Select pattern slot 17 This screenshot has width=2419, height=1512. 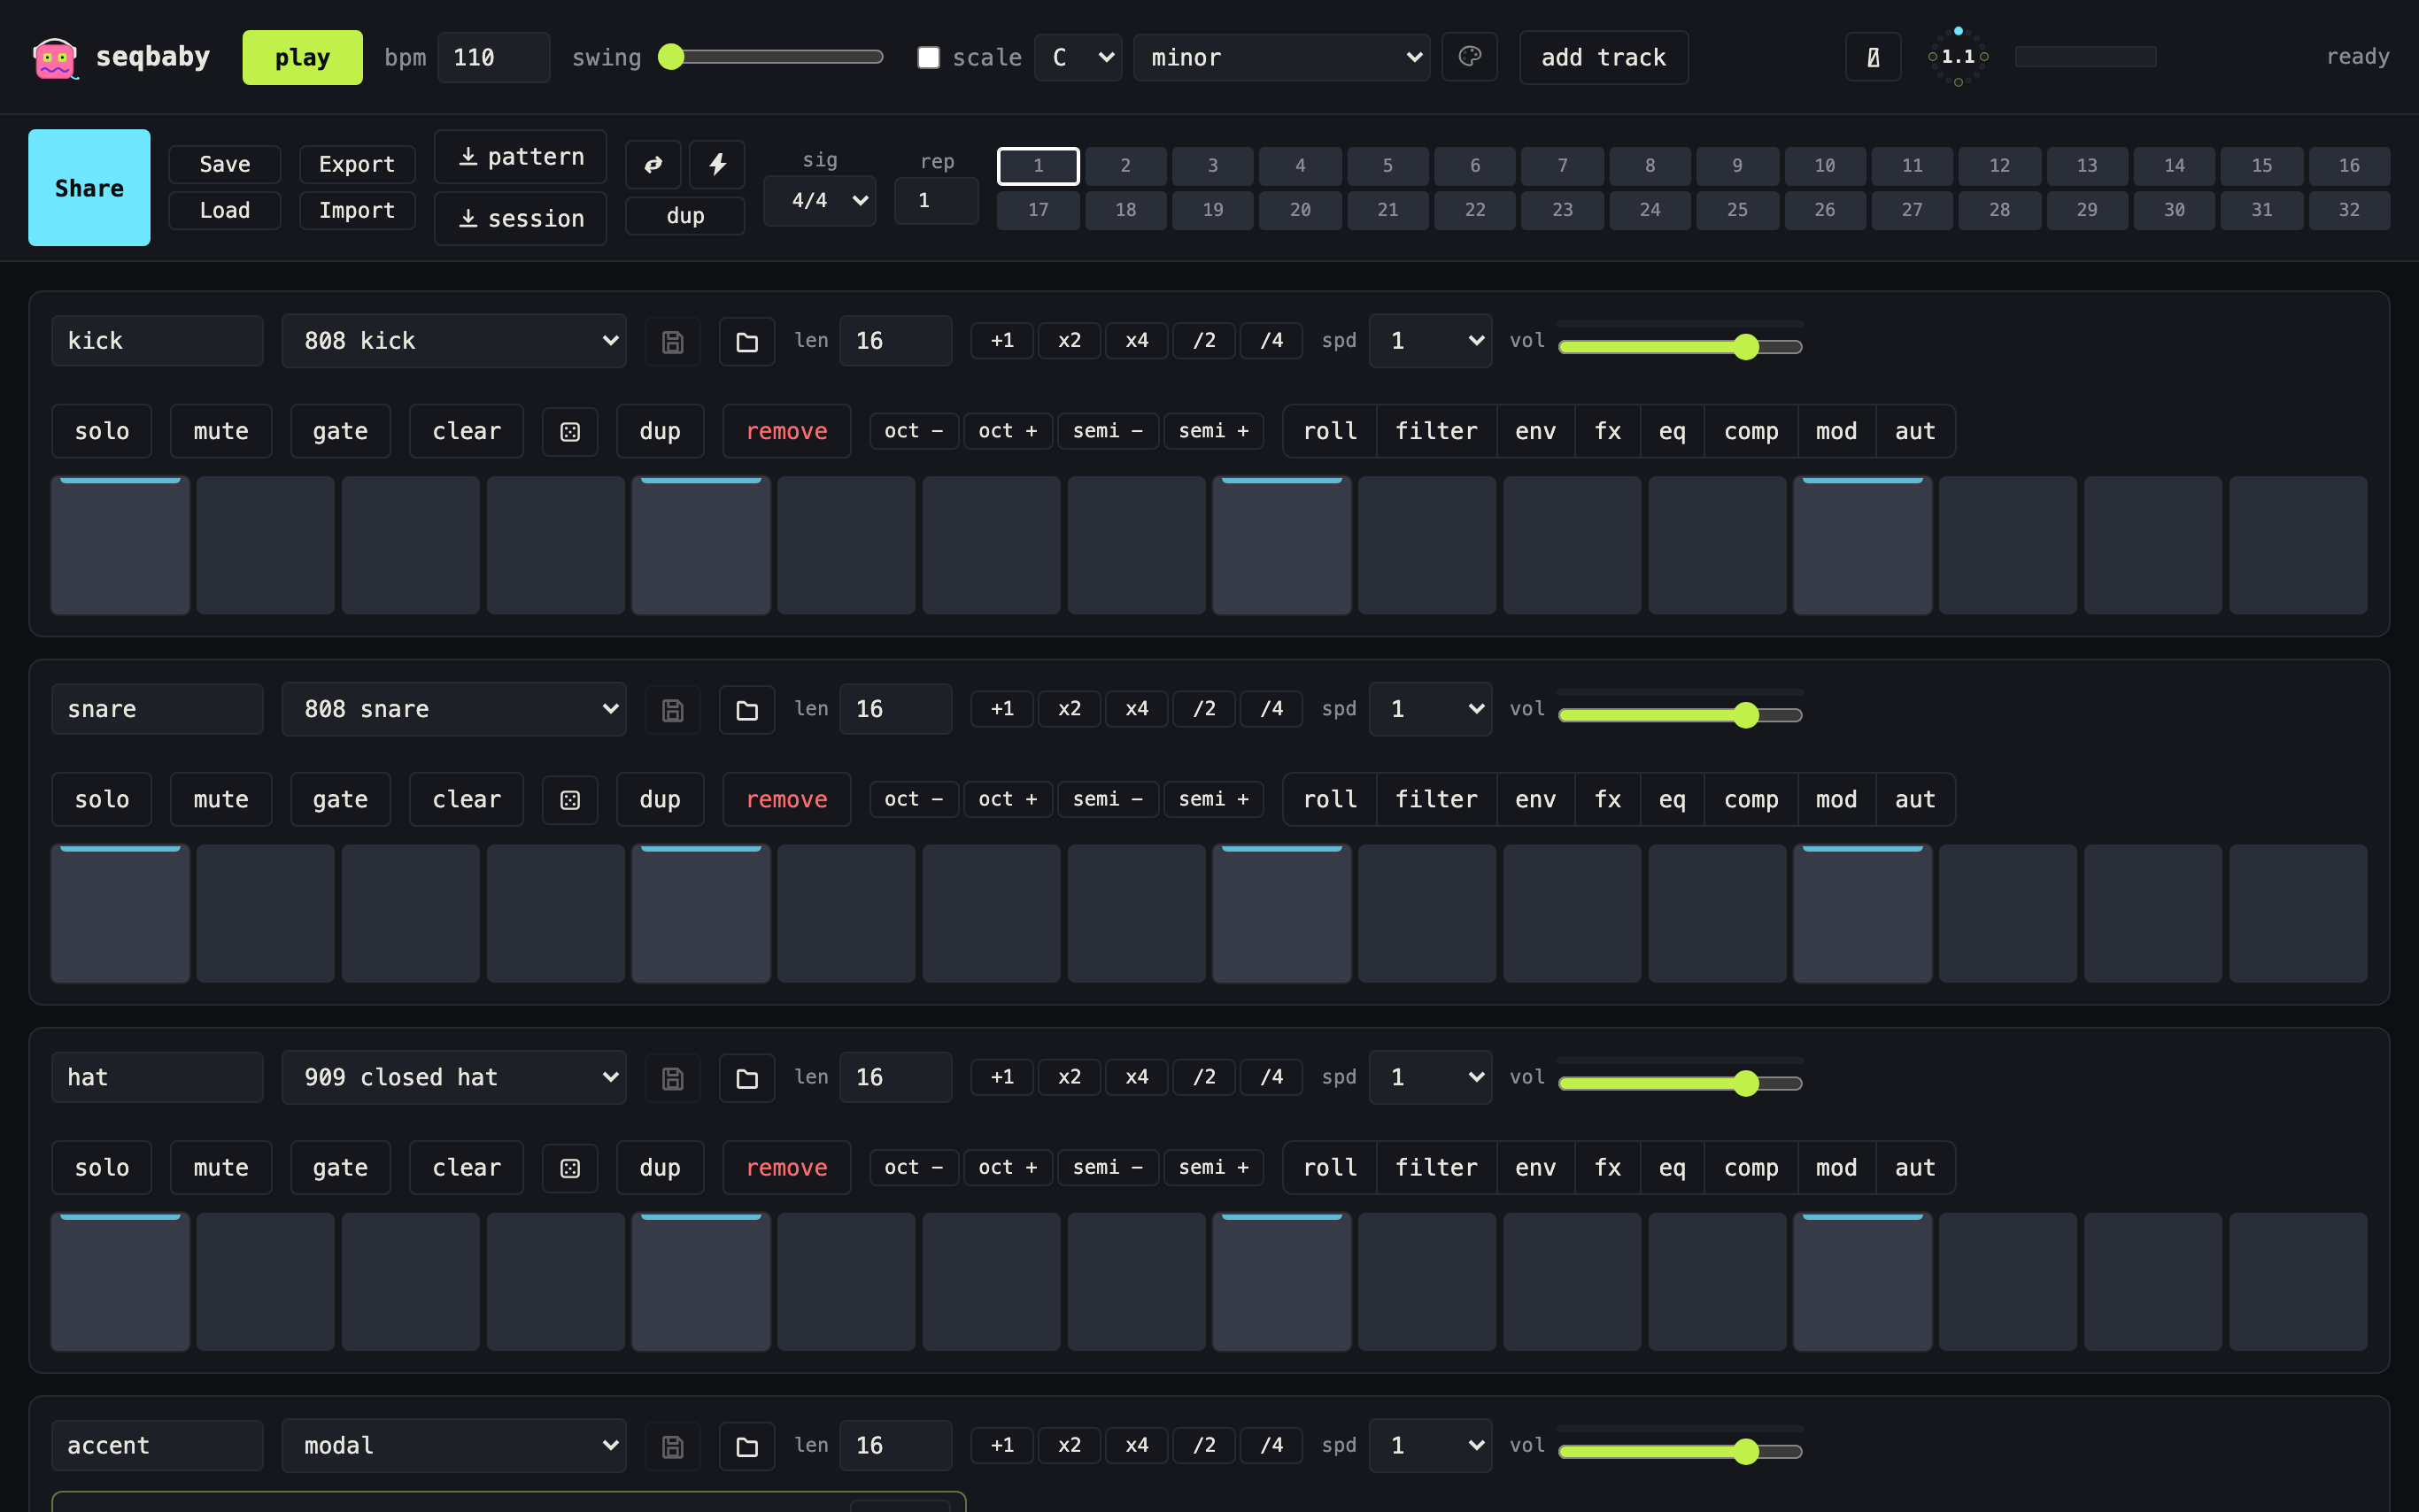tap(1038, 210)
